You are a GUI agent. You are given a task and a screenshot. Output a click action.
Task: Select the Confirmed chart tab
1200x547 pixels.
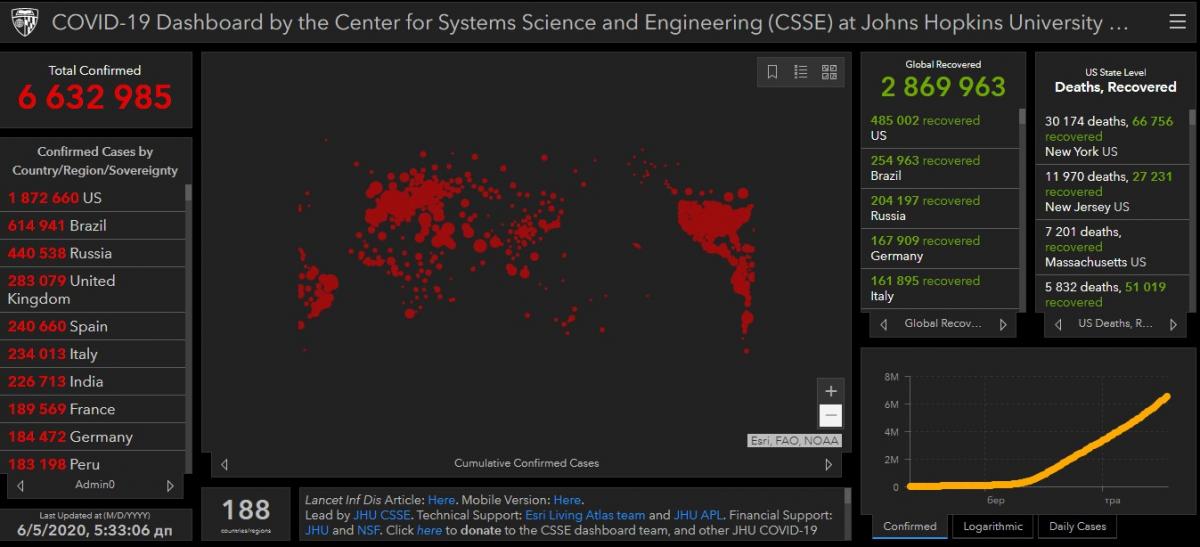[909, 526]
